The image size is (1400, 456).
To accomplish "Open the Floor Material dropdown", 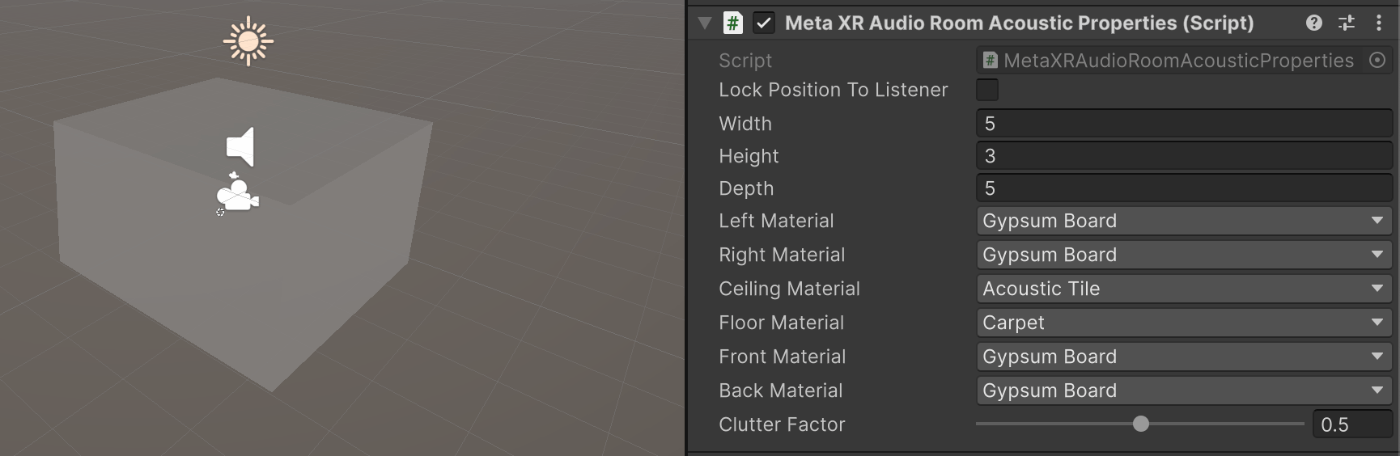I will click(x=1184, y=323).
